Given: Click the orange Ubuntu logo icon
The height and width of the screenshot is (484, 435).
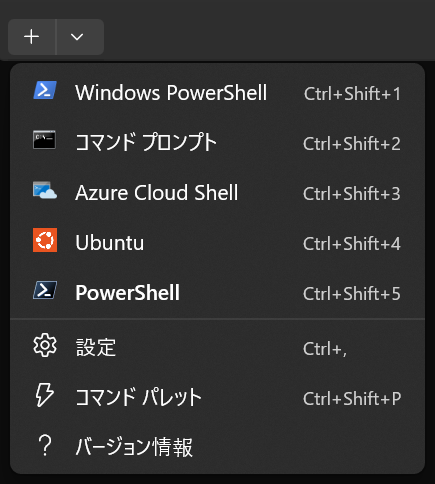Looking at the screenshot, I should click(x=45, y=240).
